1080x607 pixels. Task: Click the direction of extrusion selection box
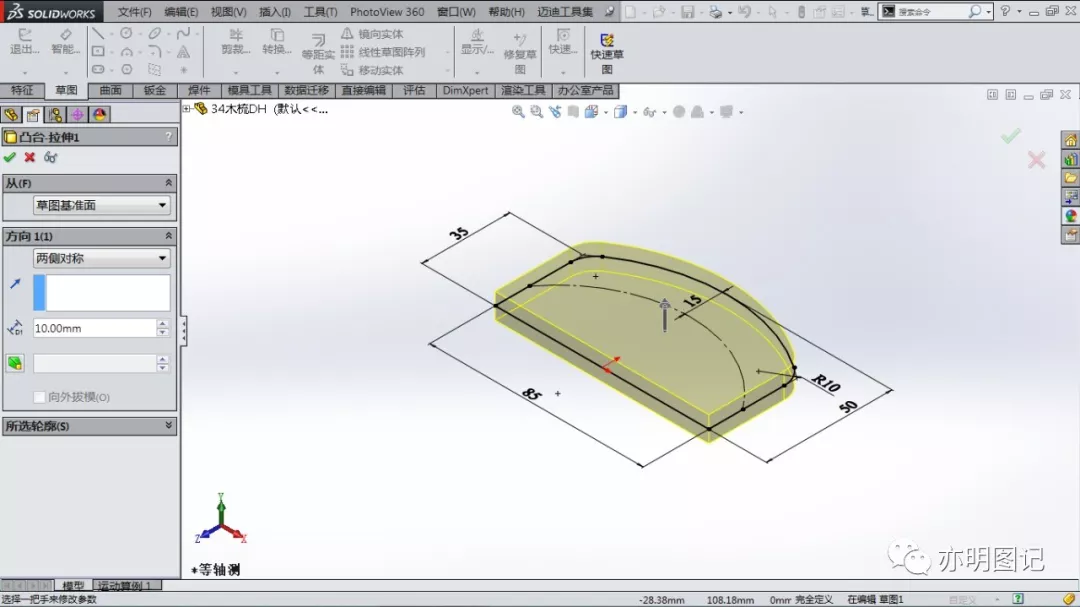click(101, 292)
